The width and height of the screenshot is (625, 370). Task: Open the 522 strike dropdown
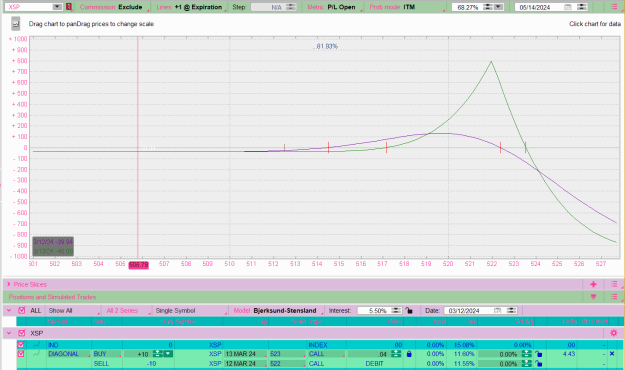pyautogui.click(x=287, y=363)
